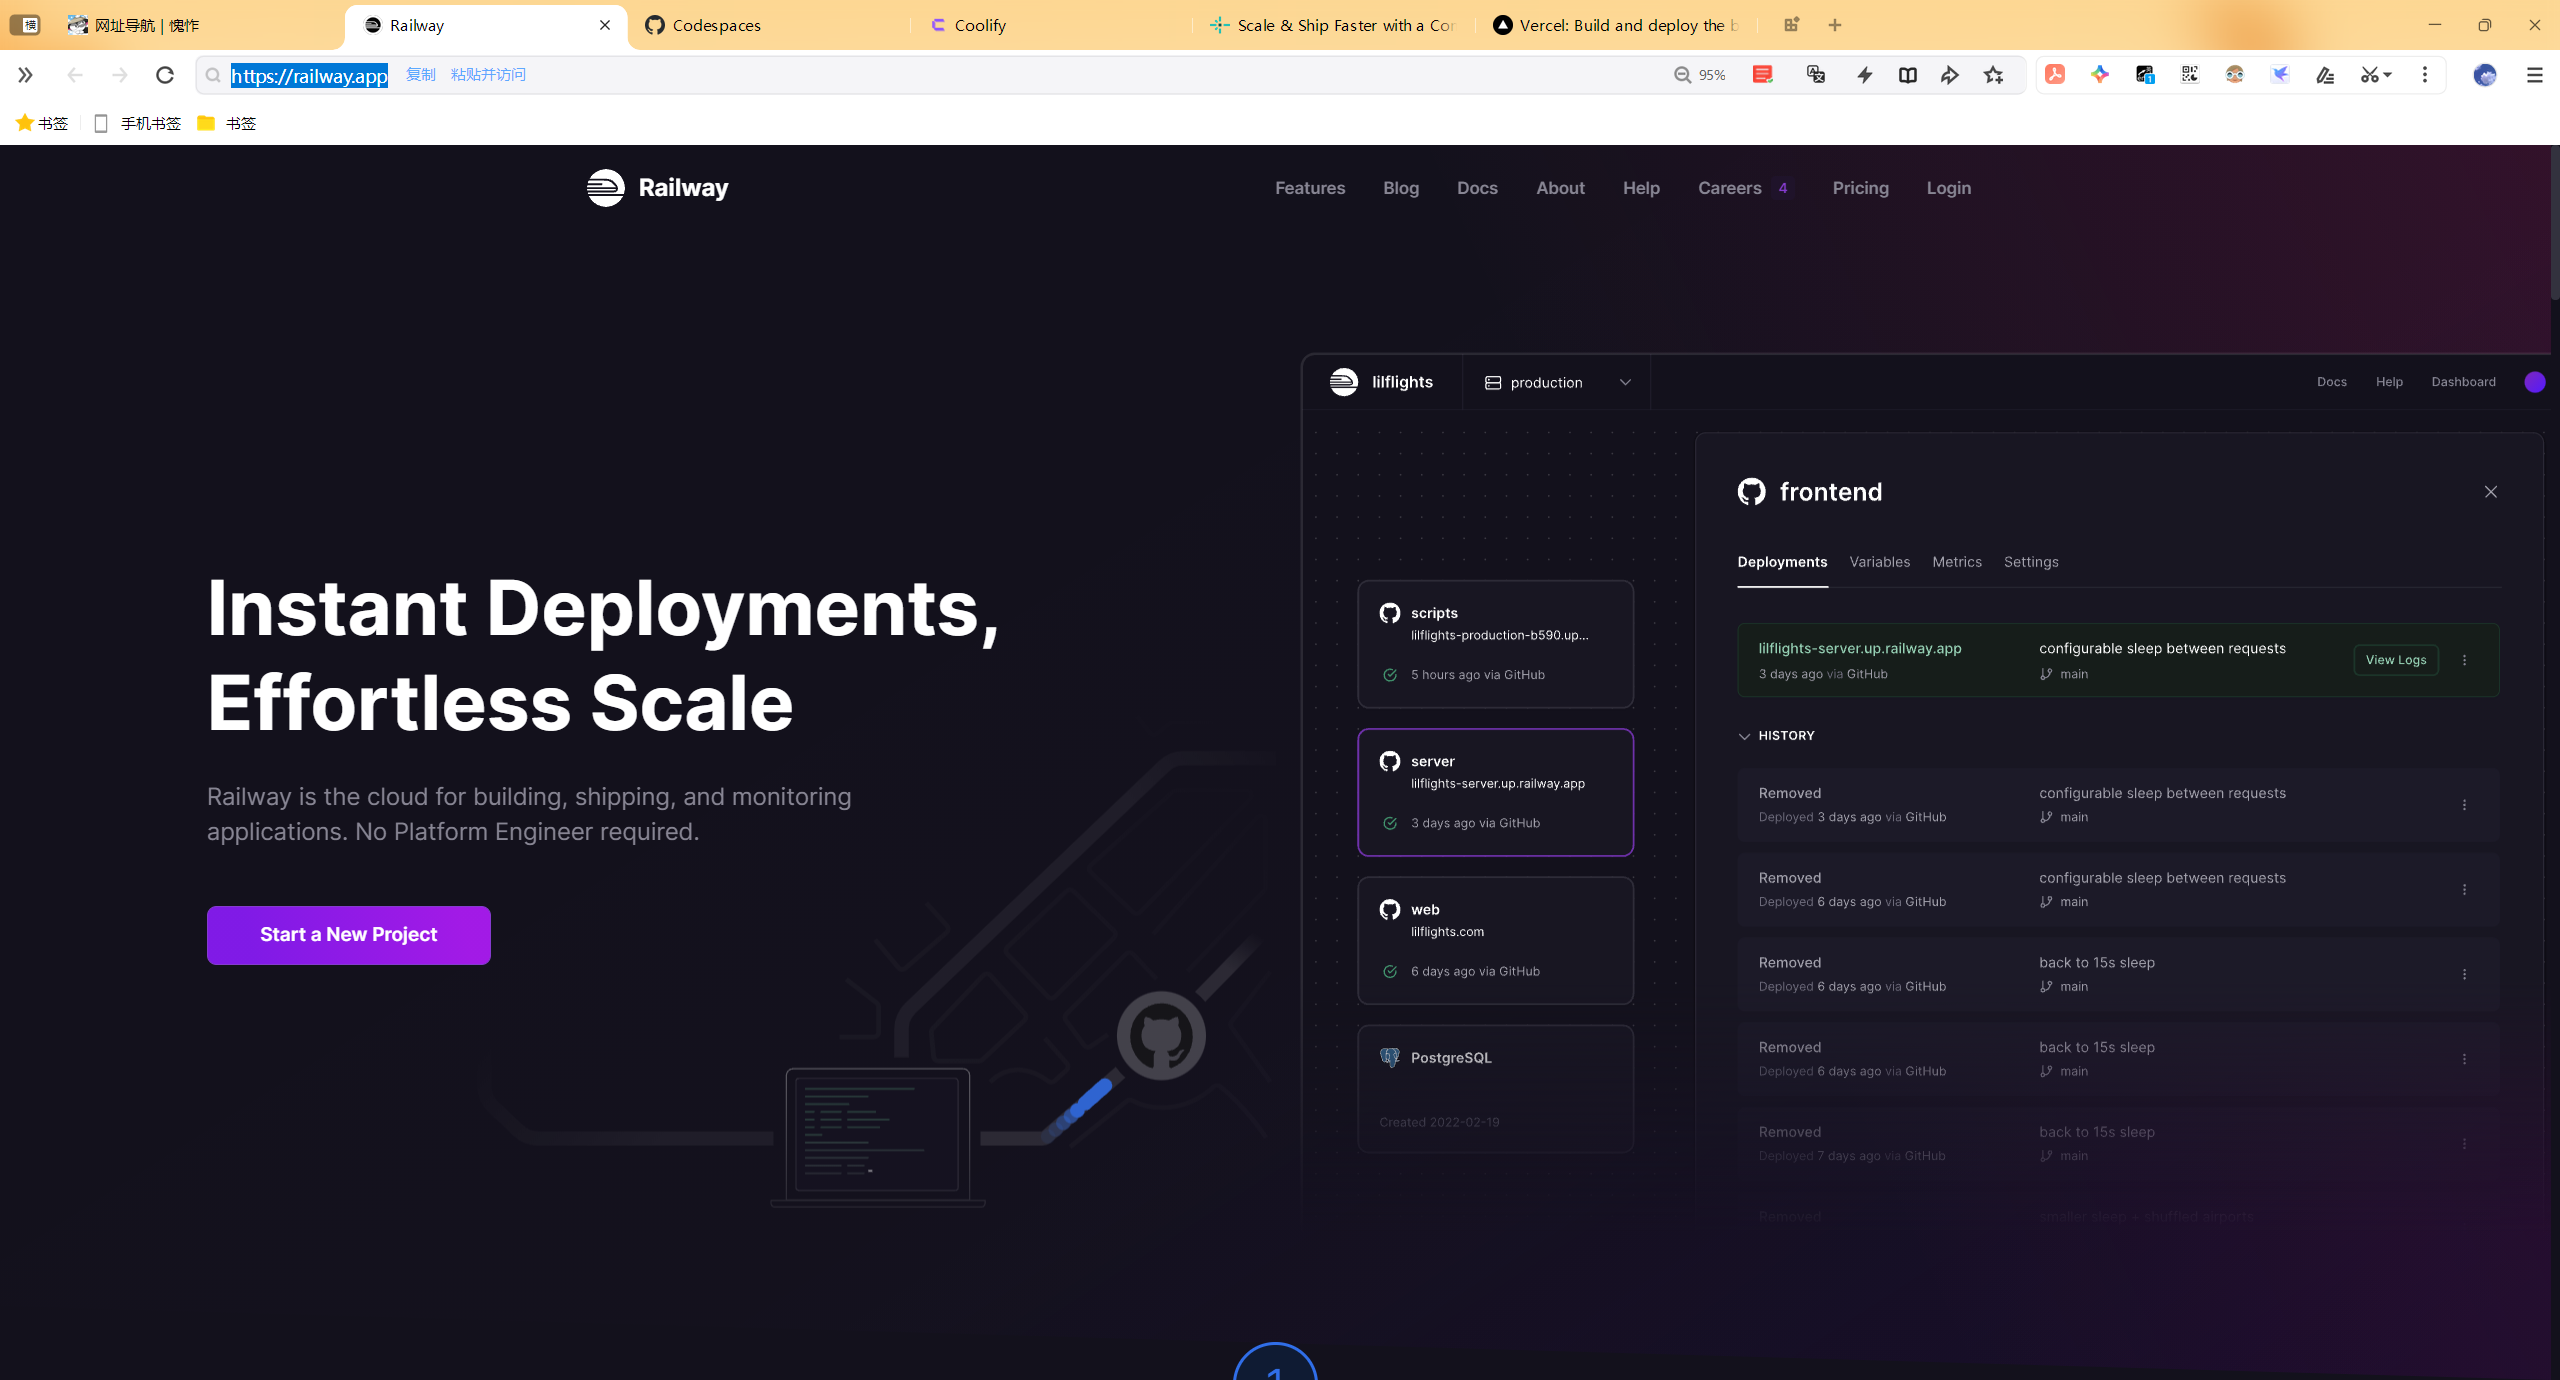Image resolution: width=2560 pixels, height=1380 pixels.
Task: Select Metrics tab in frontend panel
Action: (x=1957, y=562)
